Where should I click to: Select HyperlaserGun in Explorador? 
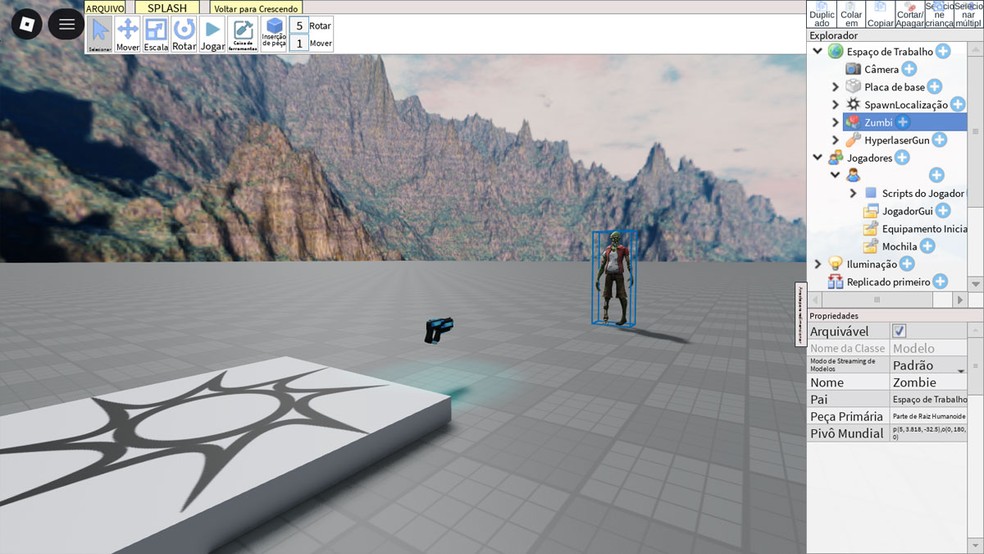(x=897, y=140)
